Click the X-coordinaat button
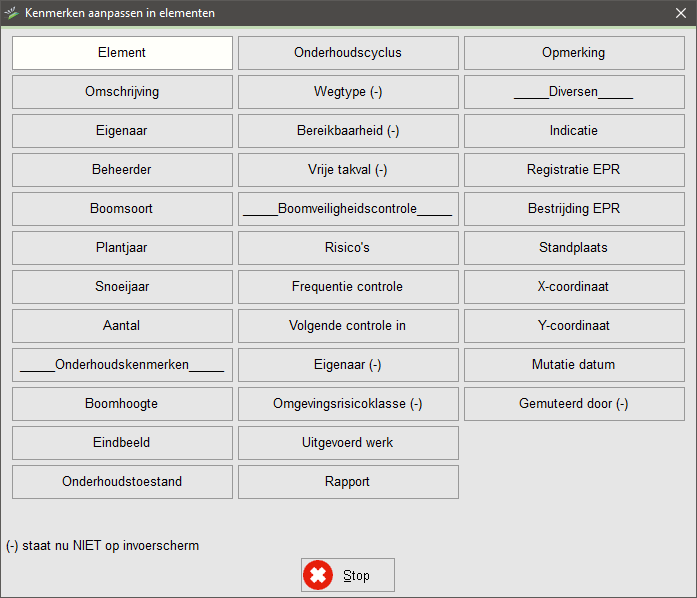Image resolution: width=697 pixels, height=598 pixels. pos(574,287)
